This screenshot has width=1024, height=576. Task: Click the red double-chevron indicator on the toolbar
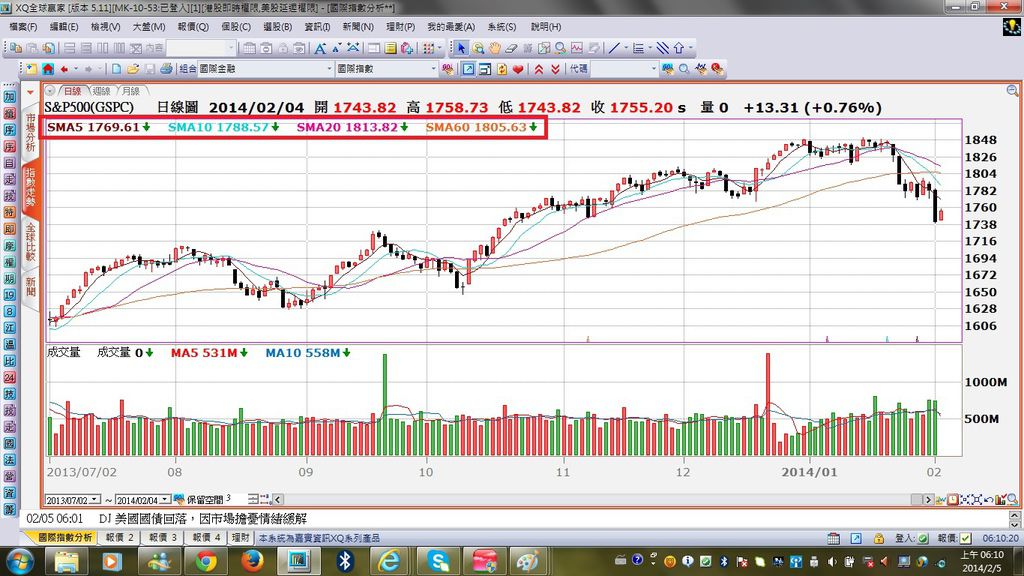540,70
